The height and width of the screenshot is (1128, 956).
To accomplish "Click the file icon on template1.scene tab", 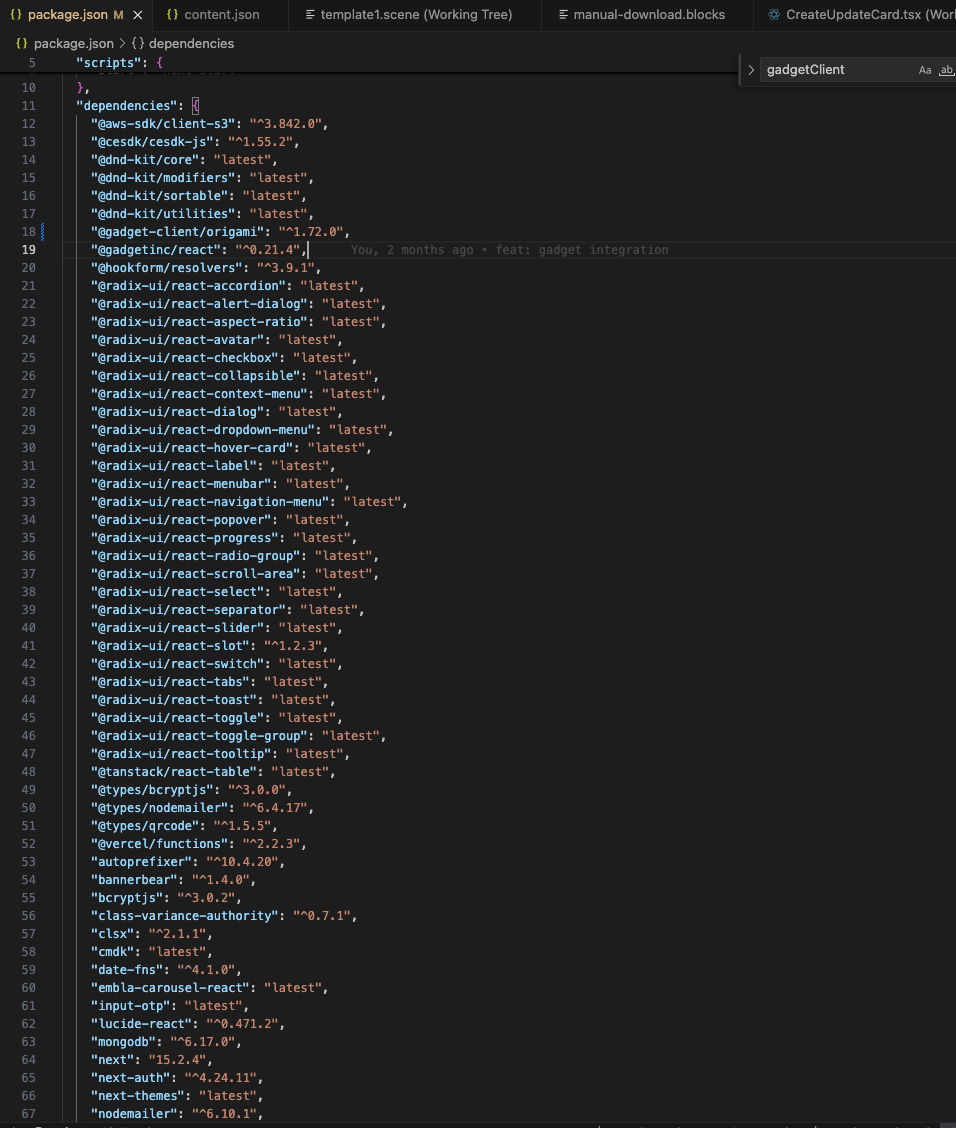I will pyautogui.click(x=310, y=14).
